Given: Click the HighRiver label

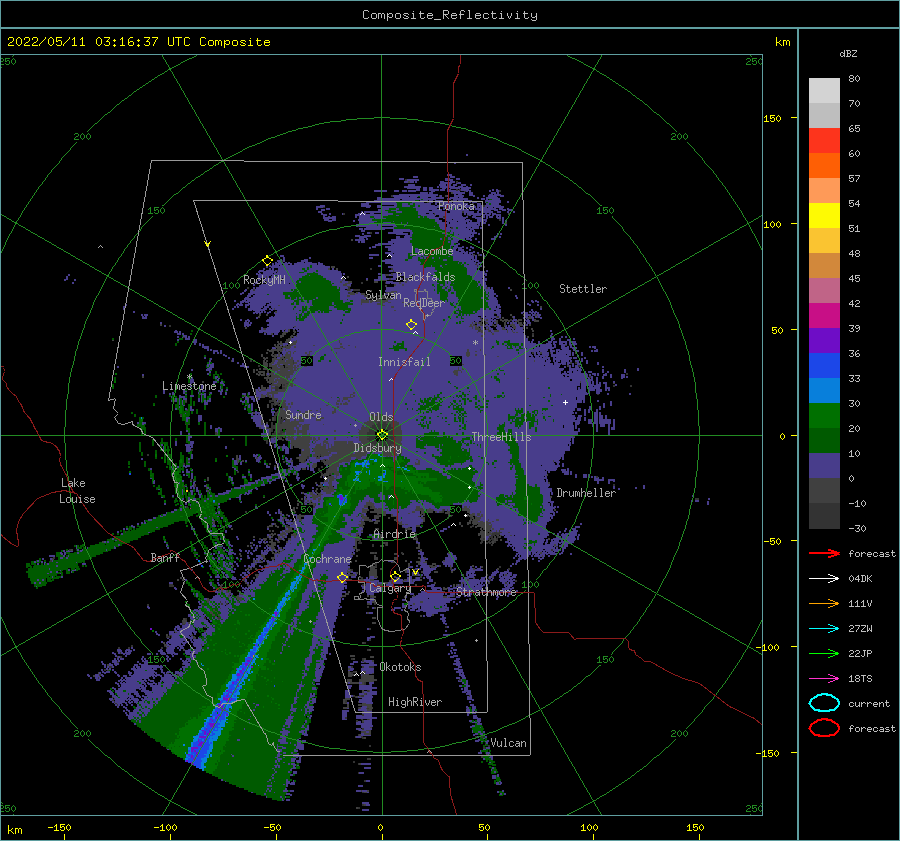Looking at the screenshot, I should 414,702.
